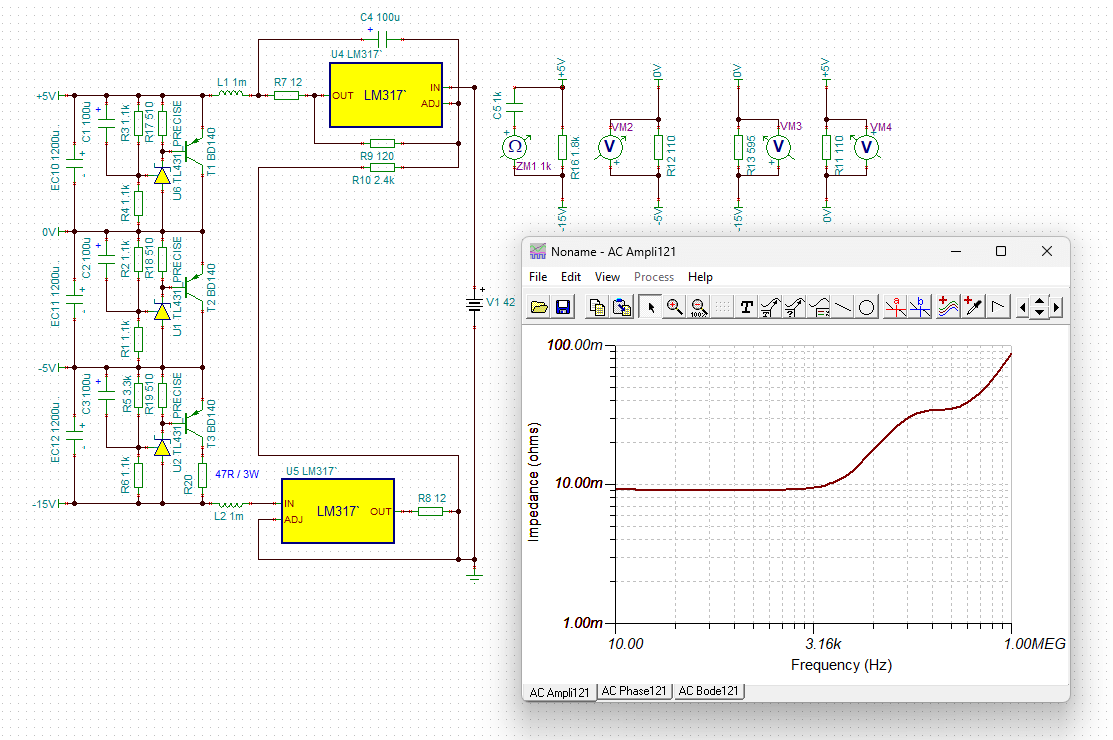This screenshot has width=1113, height=740.
Task: Open the View menu
Action: tap(607, 277)
